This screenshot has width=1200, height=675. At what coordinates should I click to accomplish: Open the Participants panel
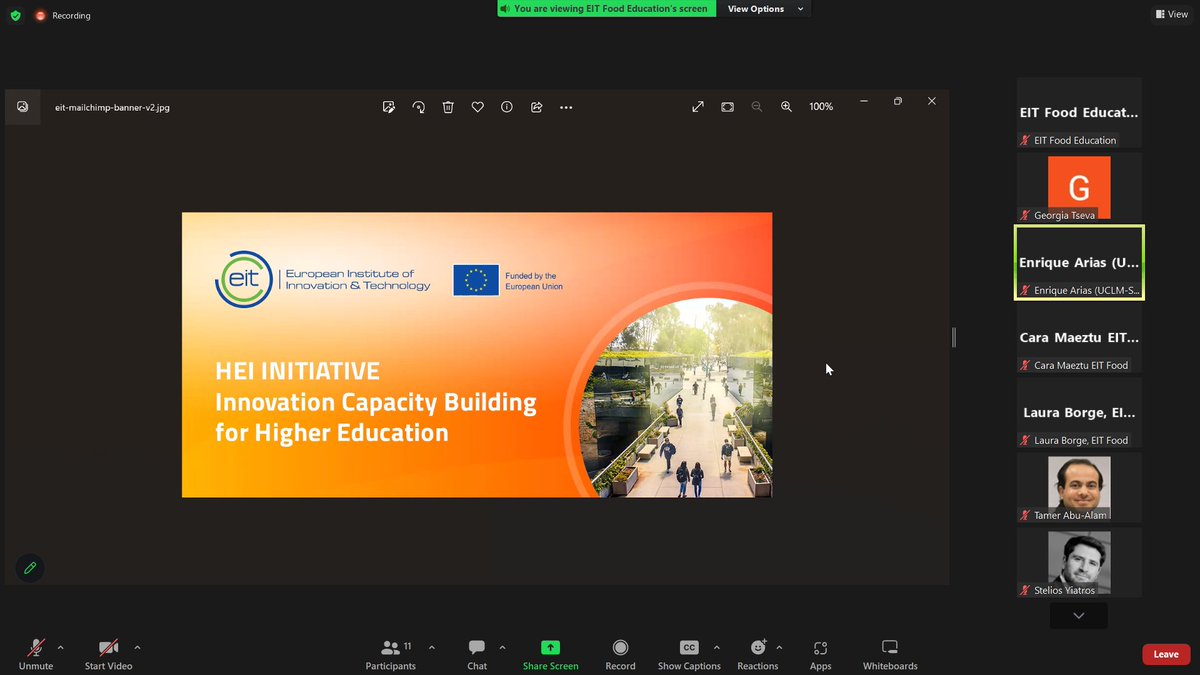(x=391, y=654)
